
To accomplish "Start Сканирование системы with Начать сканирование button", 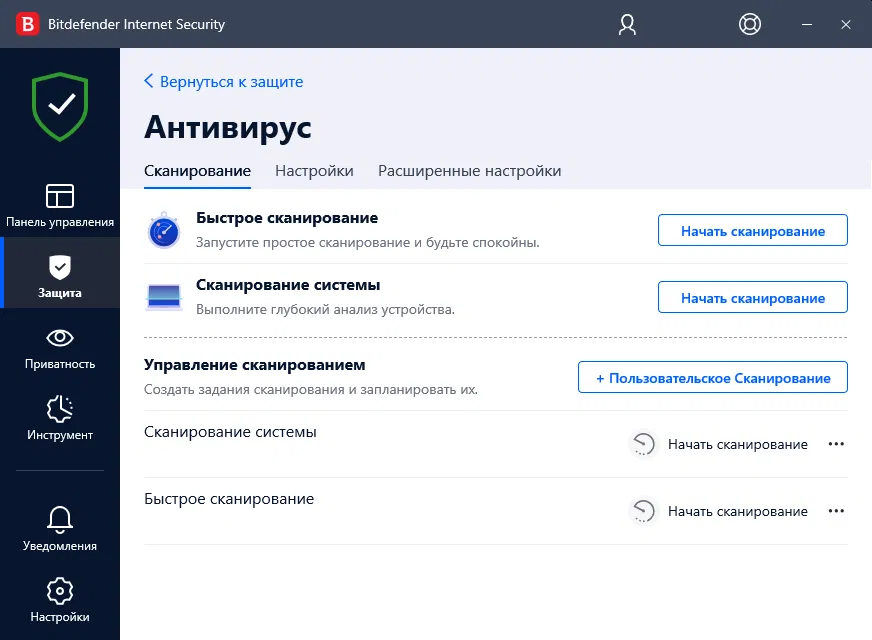I will 752,297.
